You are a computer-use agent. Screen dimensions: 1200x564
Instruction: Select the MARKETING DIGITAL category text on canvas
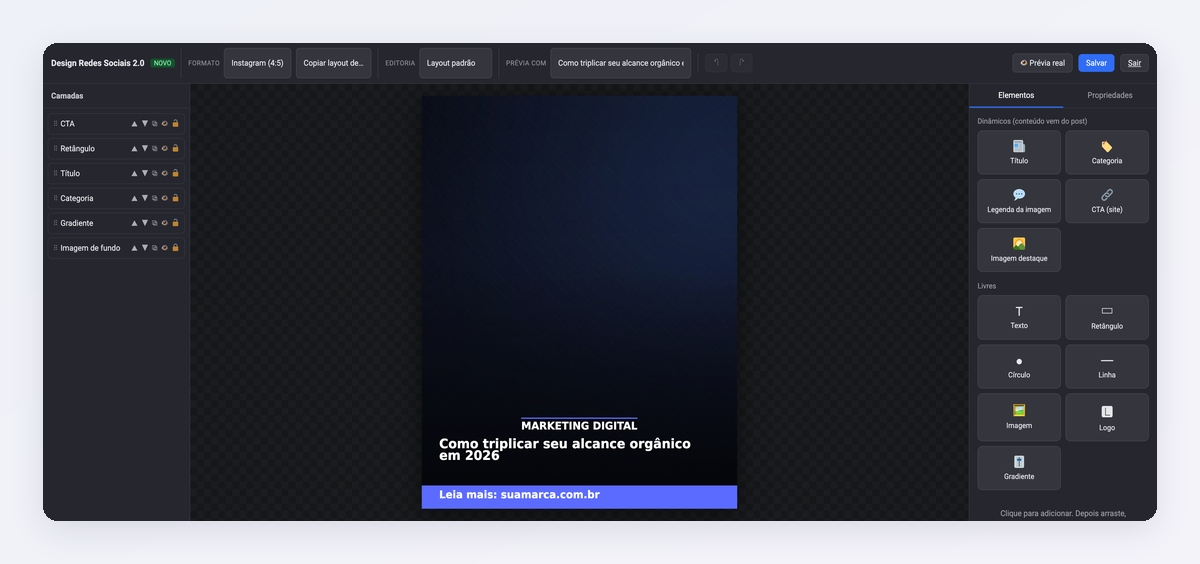[579, 425]
